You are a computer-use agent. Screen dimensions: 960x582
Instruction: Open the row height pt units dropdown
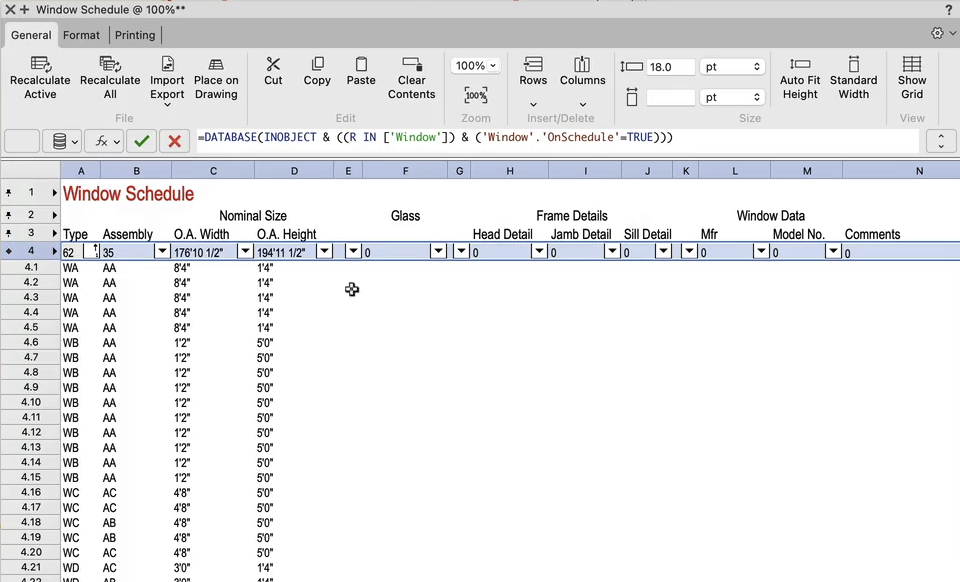(732, 67)
